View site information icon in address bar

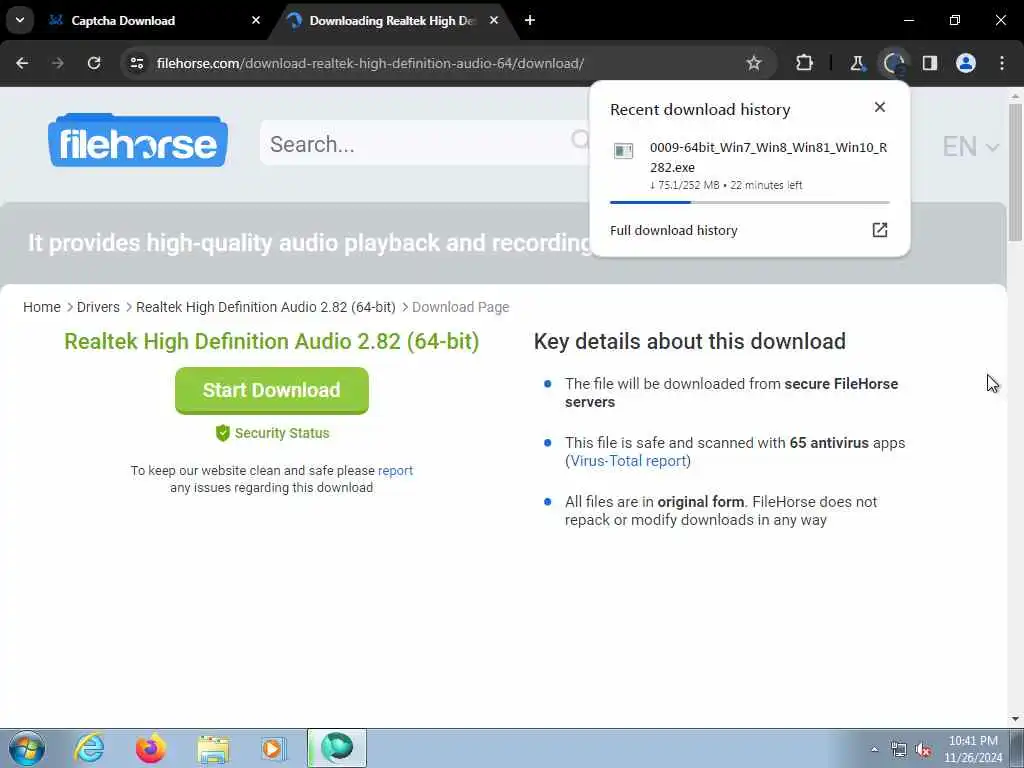click(136, 63)
